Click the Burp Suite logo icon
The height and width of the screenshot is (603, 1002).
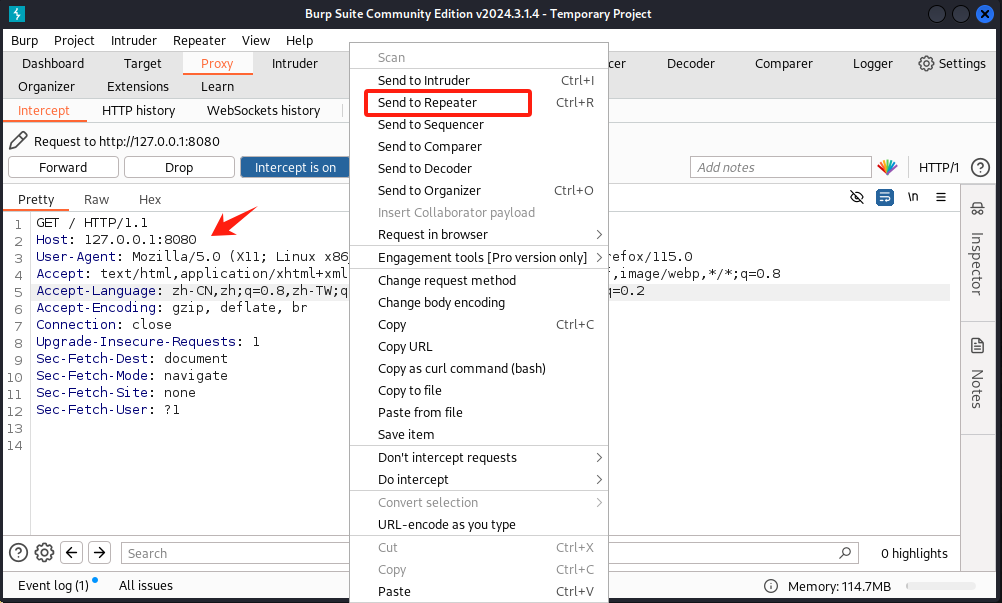(17, 13)
